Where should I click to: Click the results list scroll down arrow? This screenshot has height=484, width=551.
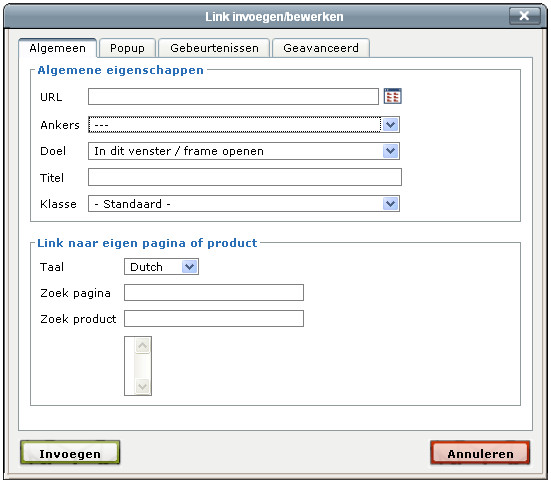tap(143, 387)
